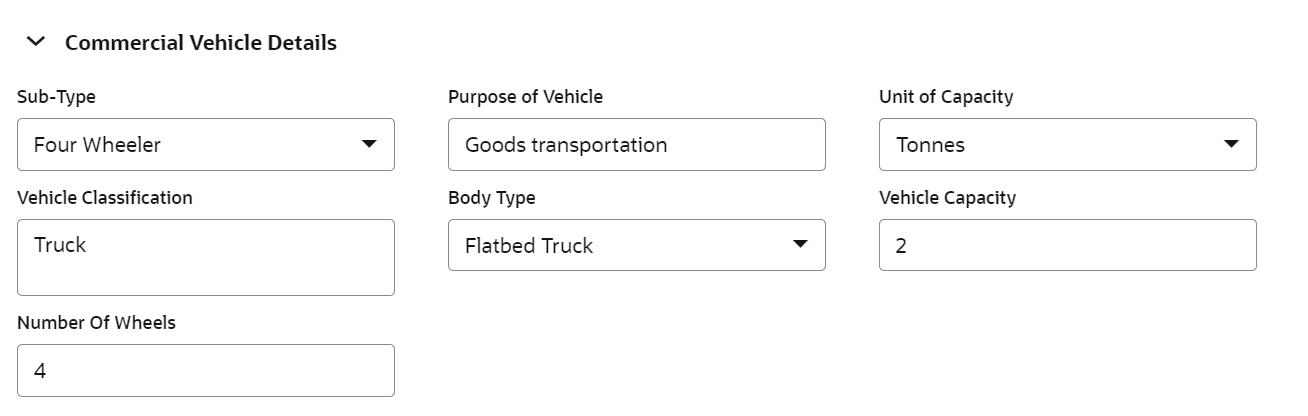Open the Body Type dropdown arrow

pos(800,244)
